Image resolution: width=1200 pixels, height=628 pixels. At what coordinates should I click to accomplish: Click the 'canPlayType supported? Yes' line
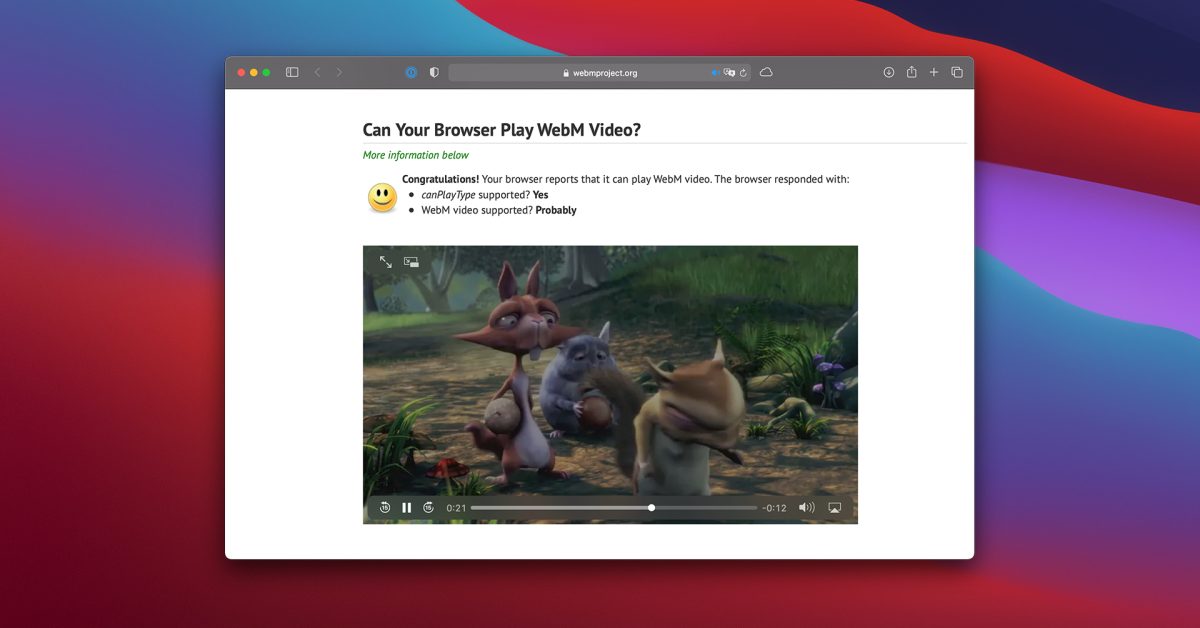click(485, 195)
